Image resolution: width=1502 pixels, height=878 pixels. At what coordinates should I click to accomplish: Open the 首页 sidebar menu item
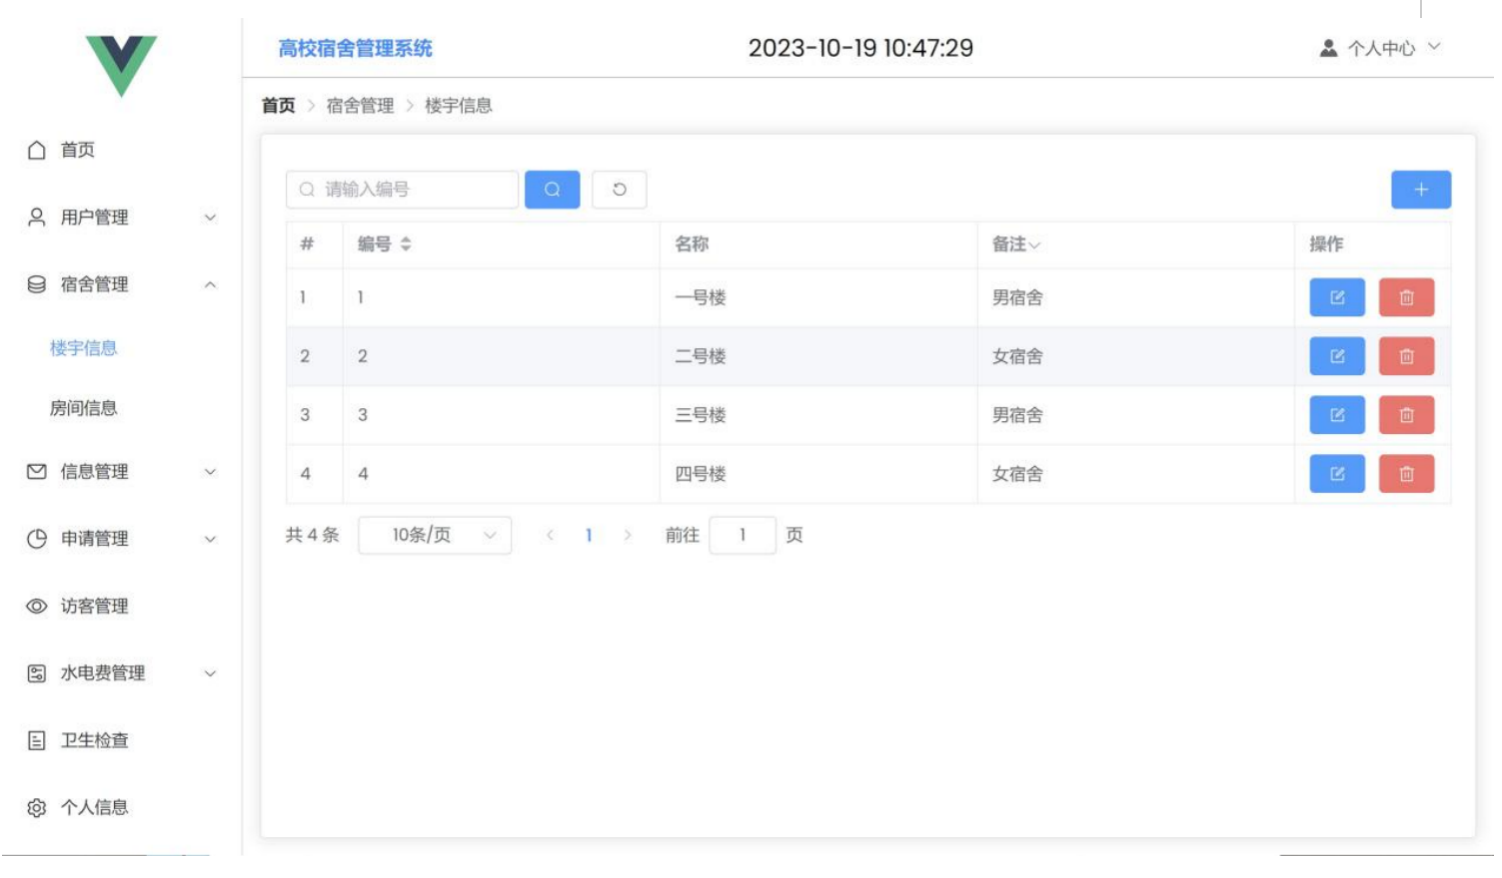pyautogui.click(x=121, y=150)
